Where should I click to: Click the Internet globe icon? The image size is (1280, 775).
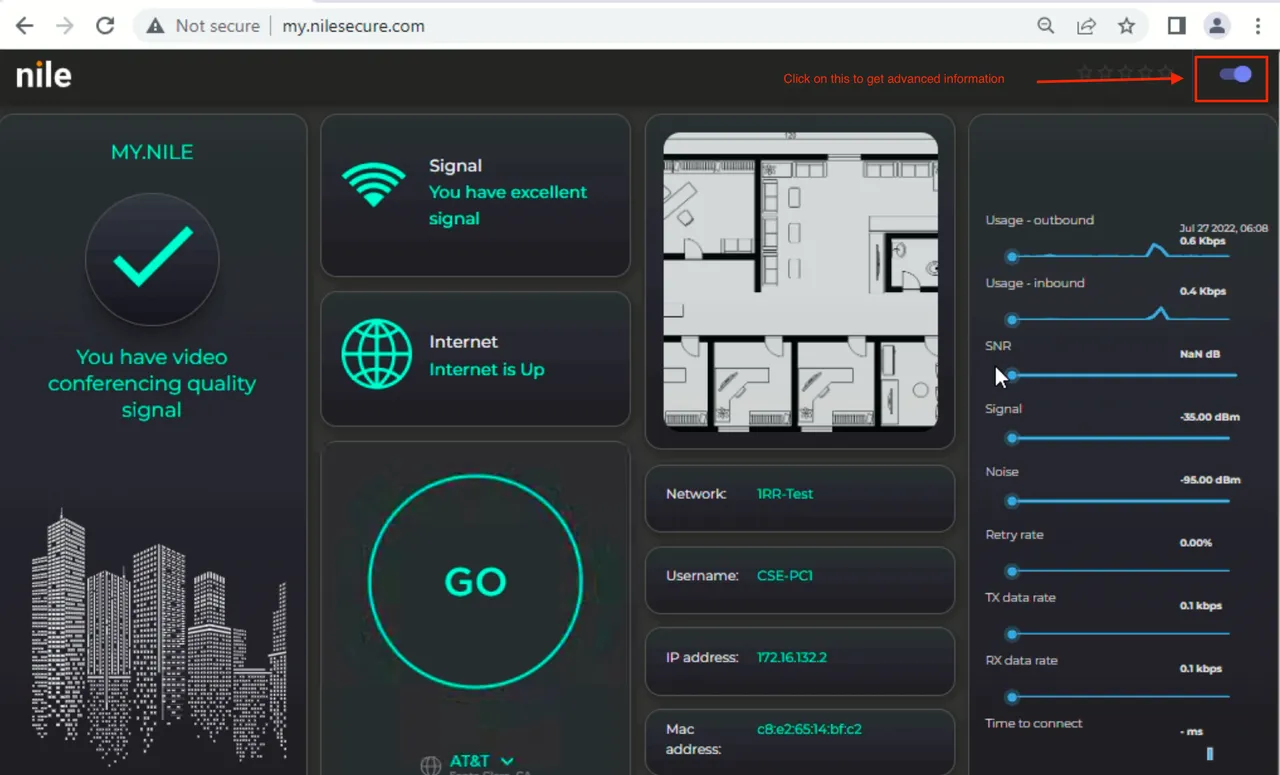coord(373,355)
